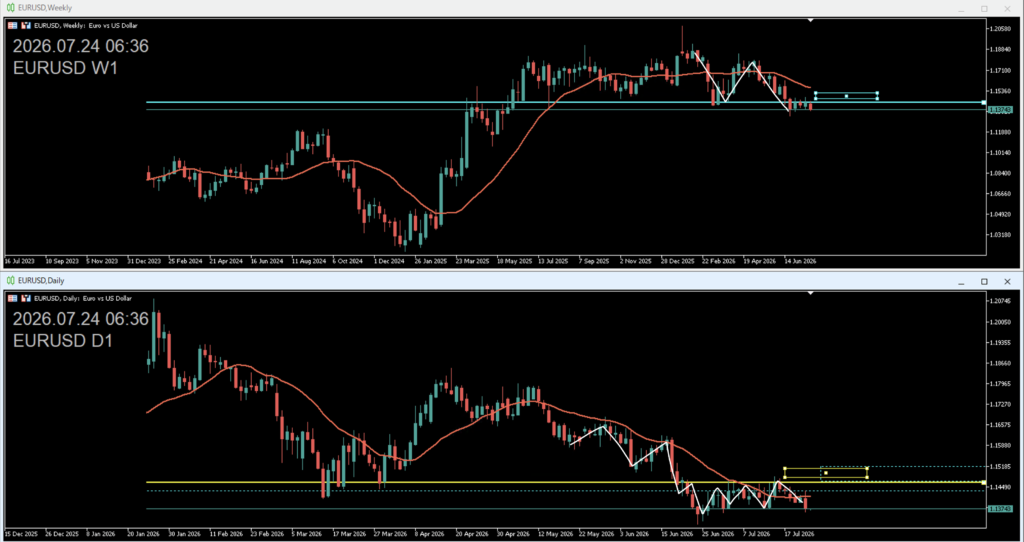Image resolution: width=1024 pixels, height=542 pixels.
Task: Click '16 Jul 2023' on Weekly time axis
Action: click(x=19, y=261)
